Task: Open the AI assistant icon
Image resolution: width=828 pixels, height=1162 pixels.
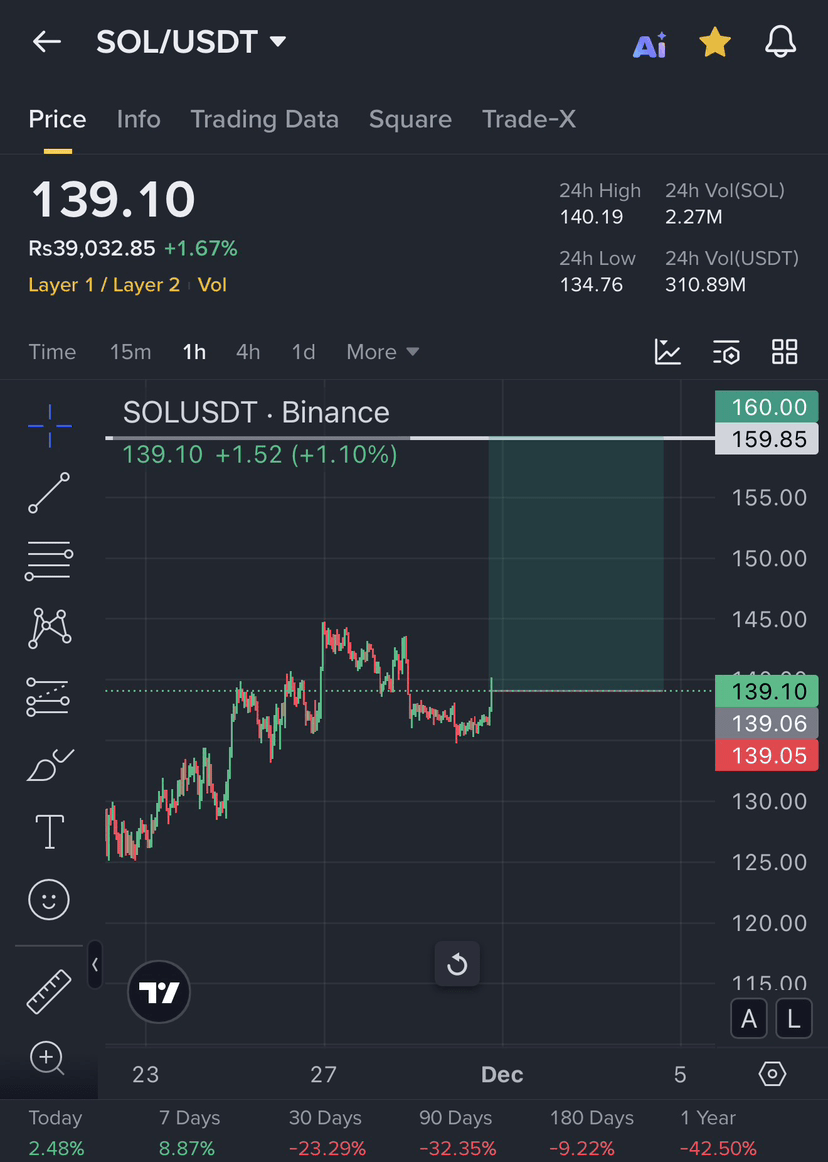Action: coord(649,44)
